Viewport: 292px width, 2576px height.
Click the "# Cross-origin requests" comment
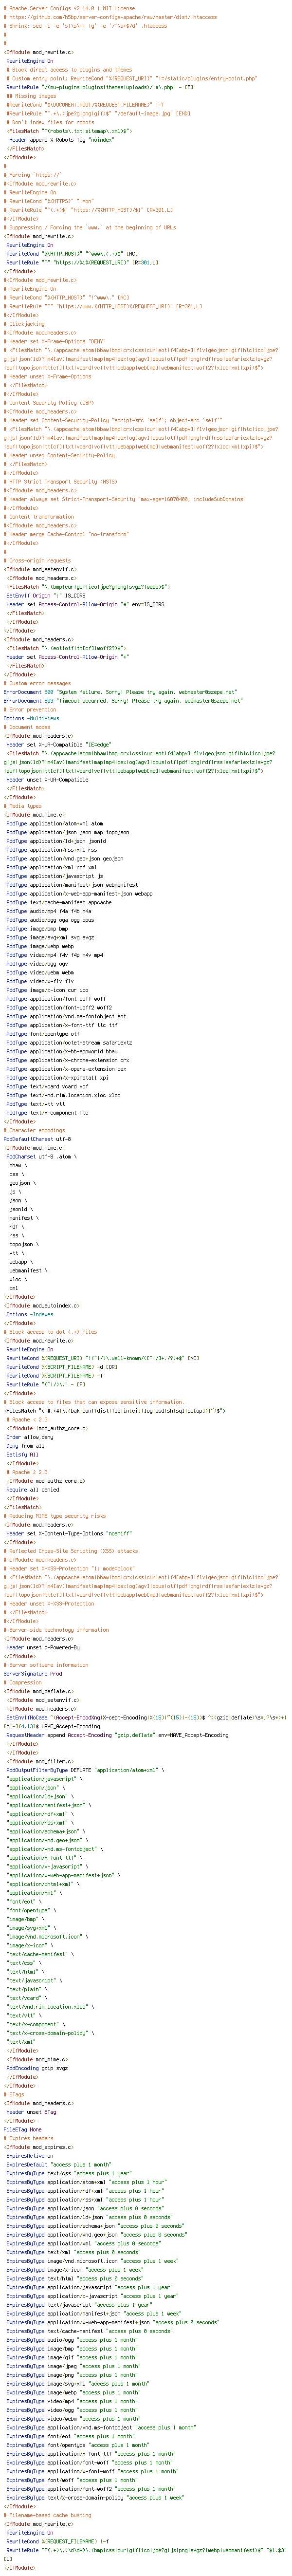click(x=37, y=561)
